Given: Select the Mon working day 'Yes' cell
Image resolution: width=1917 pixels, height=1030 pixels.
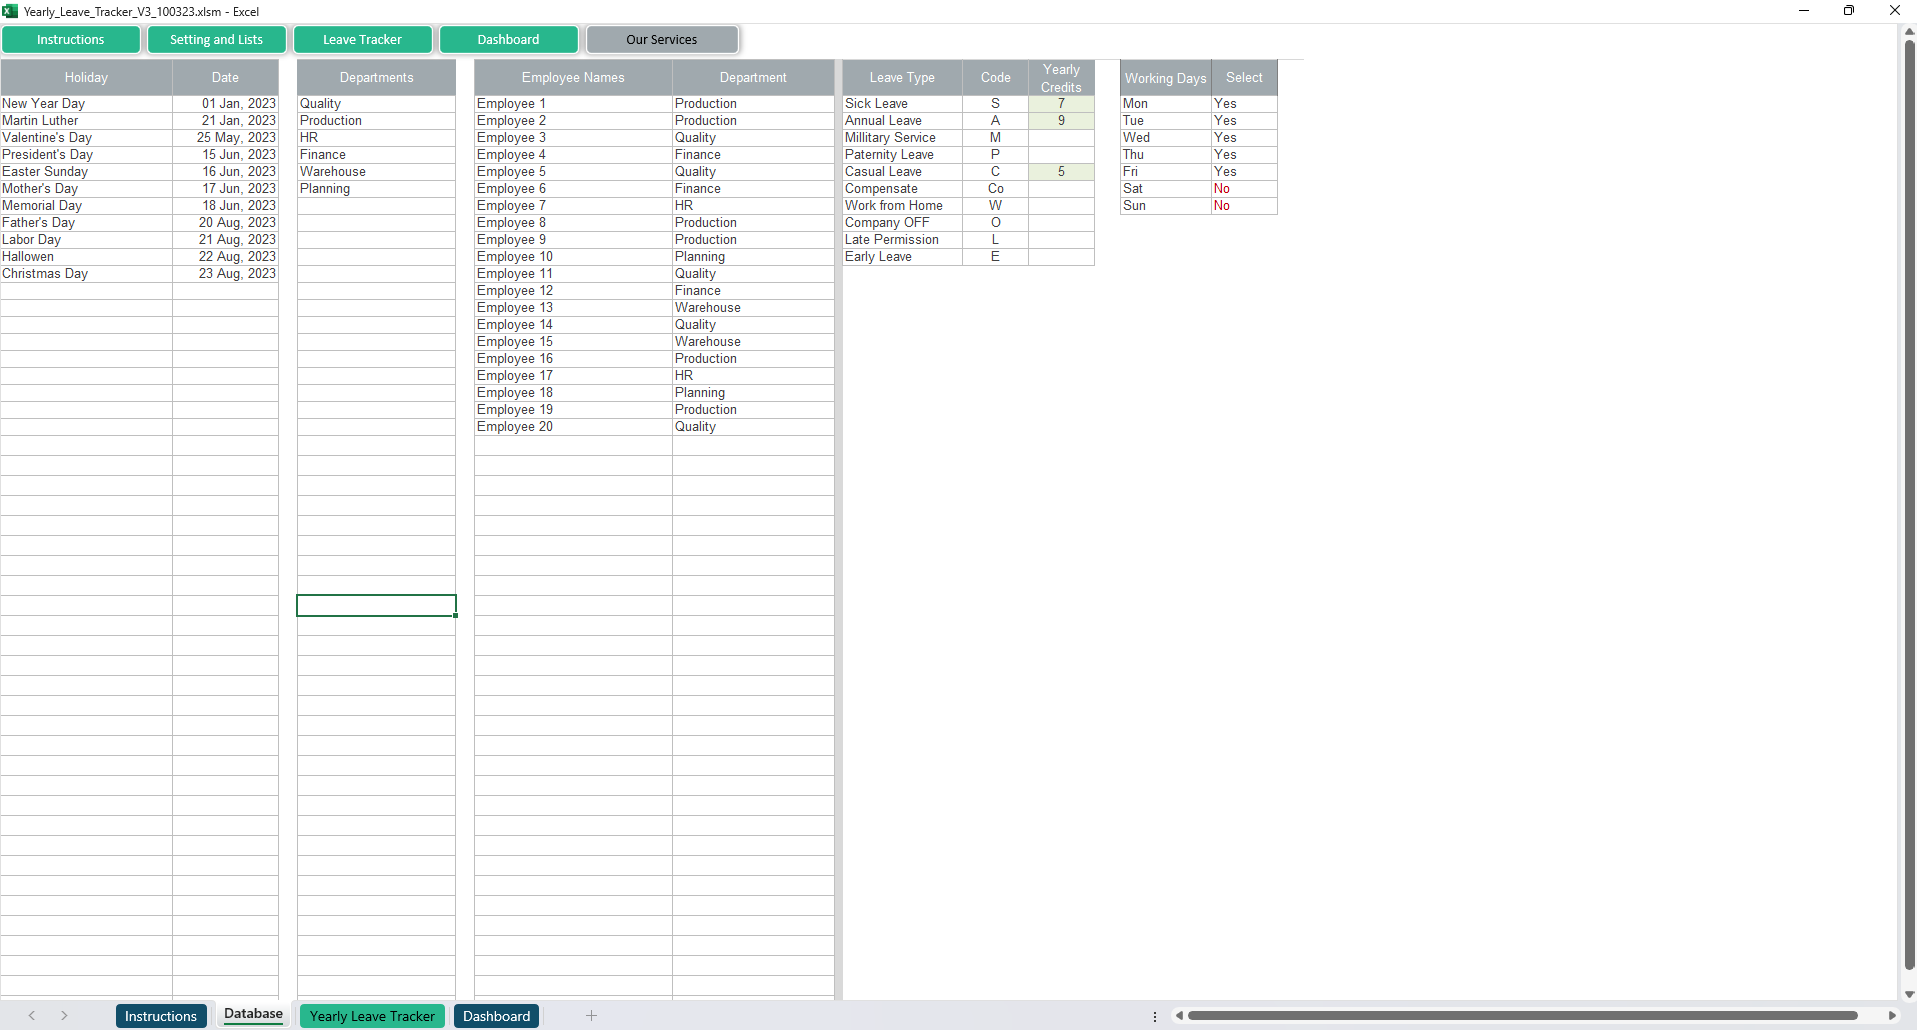Looking at the screenshot, I should pyautogui.click(x=1243, y=104).
